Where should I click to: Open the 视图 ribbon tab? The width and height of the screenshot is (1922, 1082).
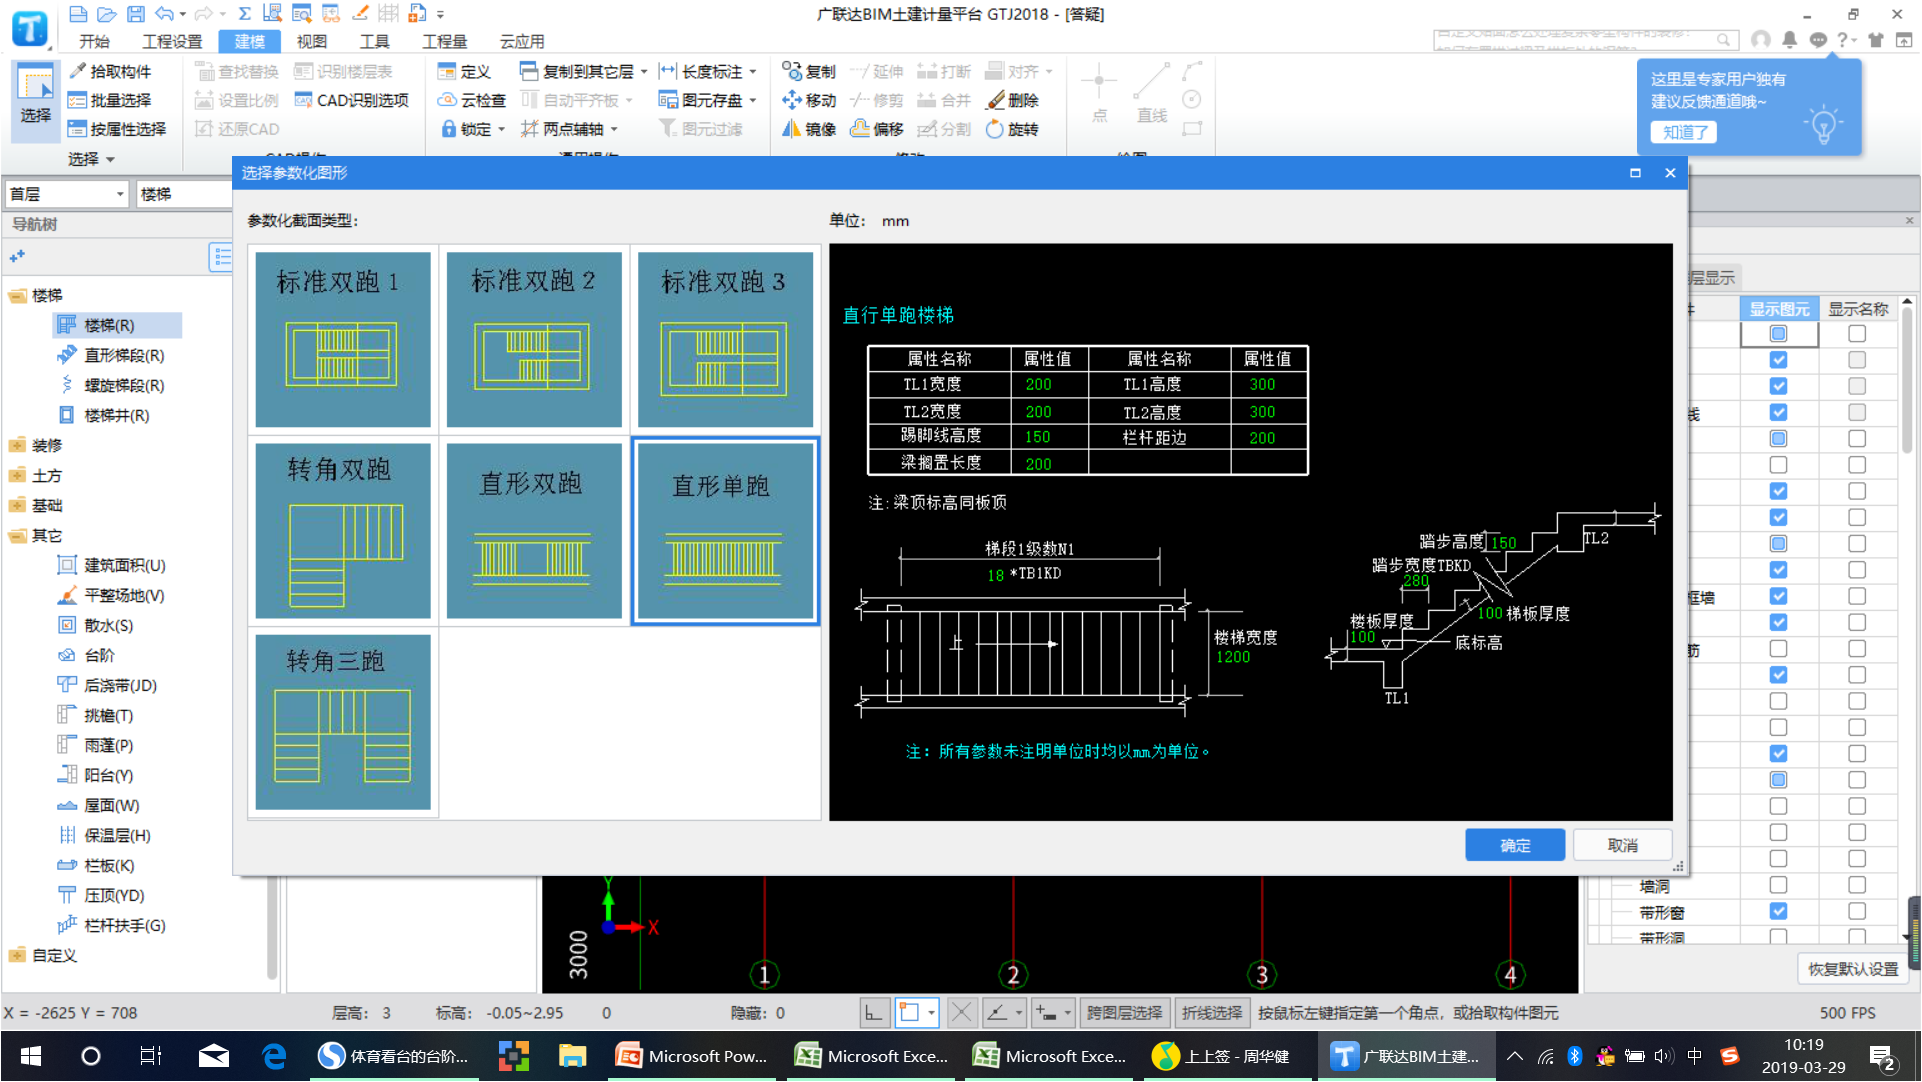pyautogui.click(x=311, y=41)
